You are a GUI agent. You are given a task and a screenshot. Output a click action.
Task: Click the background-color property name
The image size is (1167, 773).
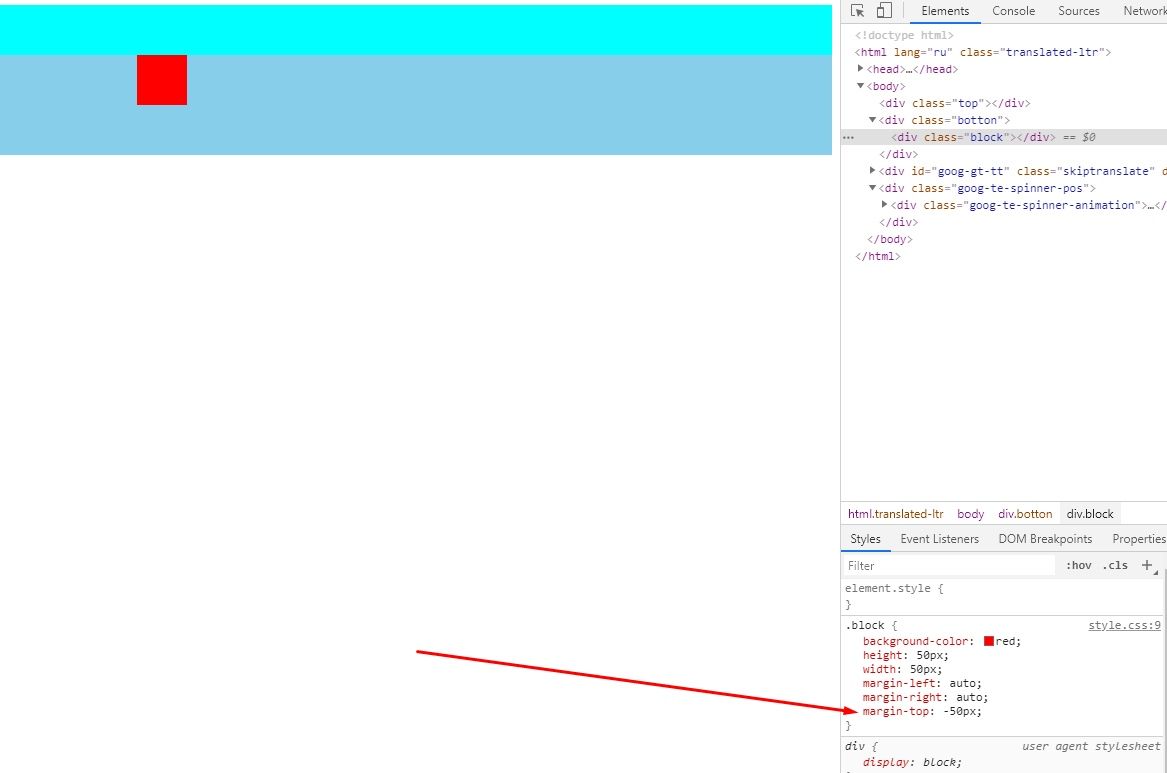coord(915,641)
